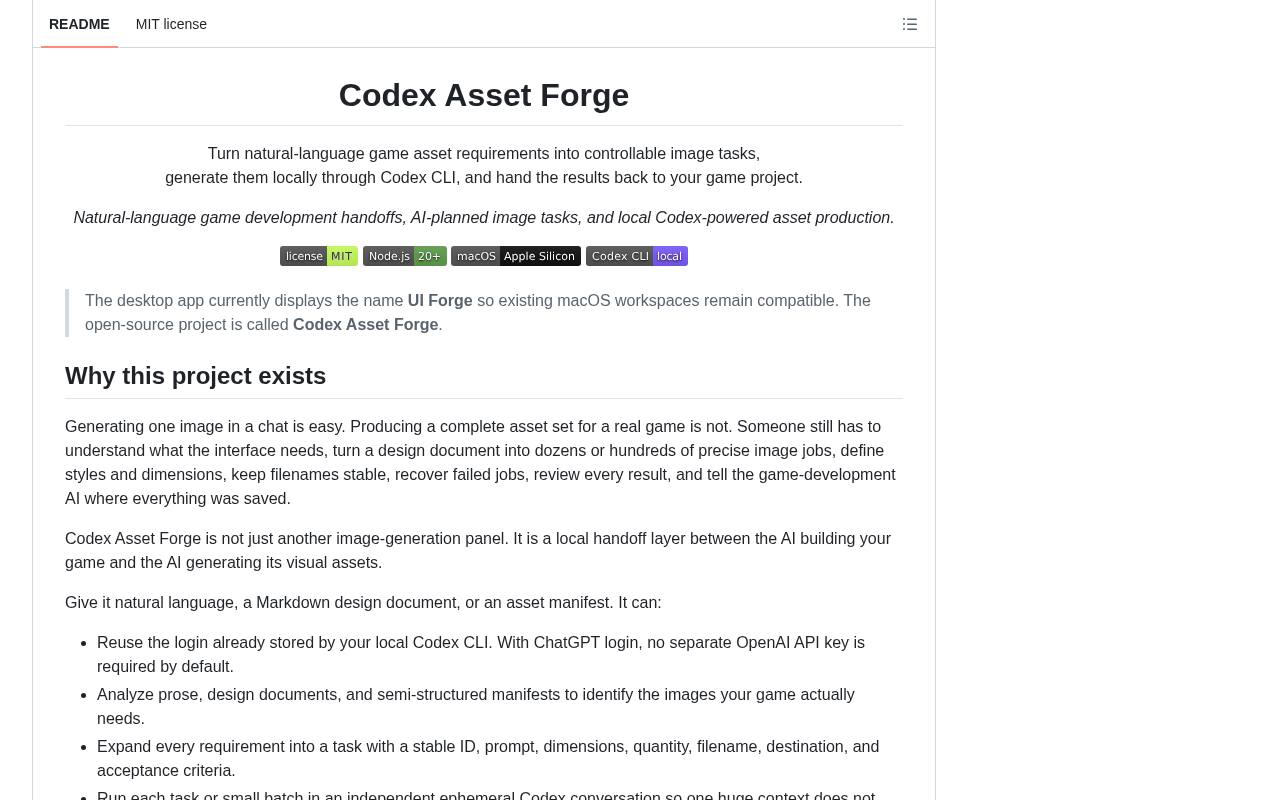Viewport: 1280px width, 800px height.
Task: Open the README outline icon
Action: [x=909, y=24]
